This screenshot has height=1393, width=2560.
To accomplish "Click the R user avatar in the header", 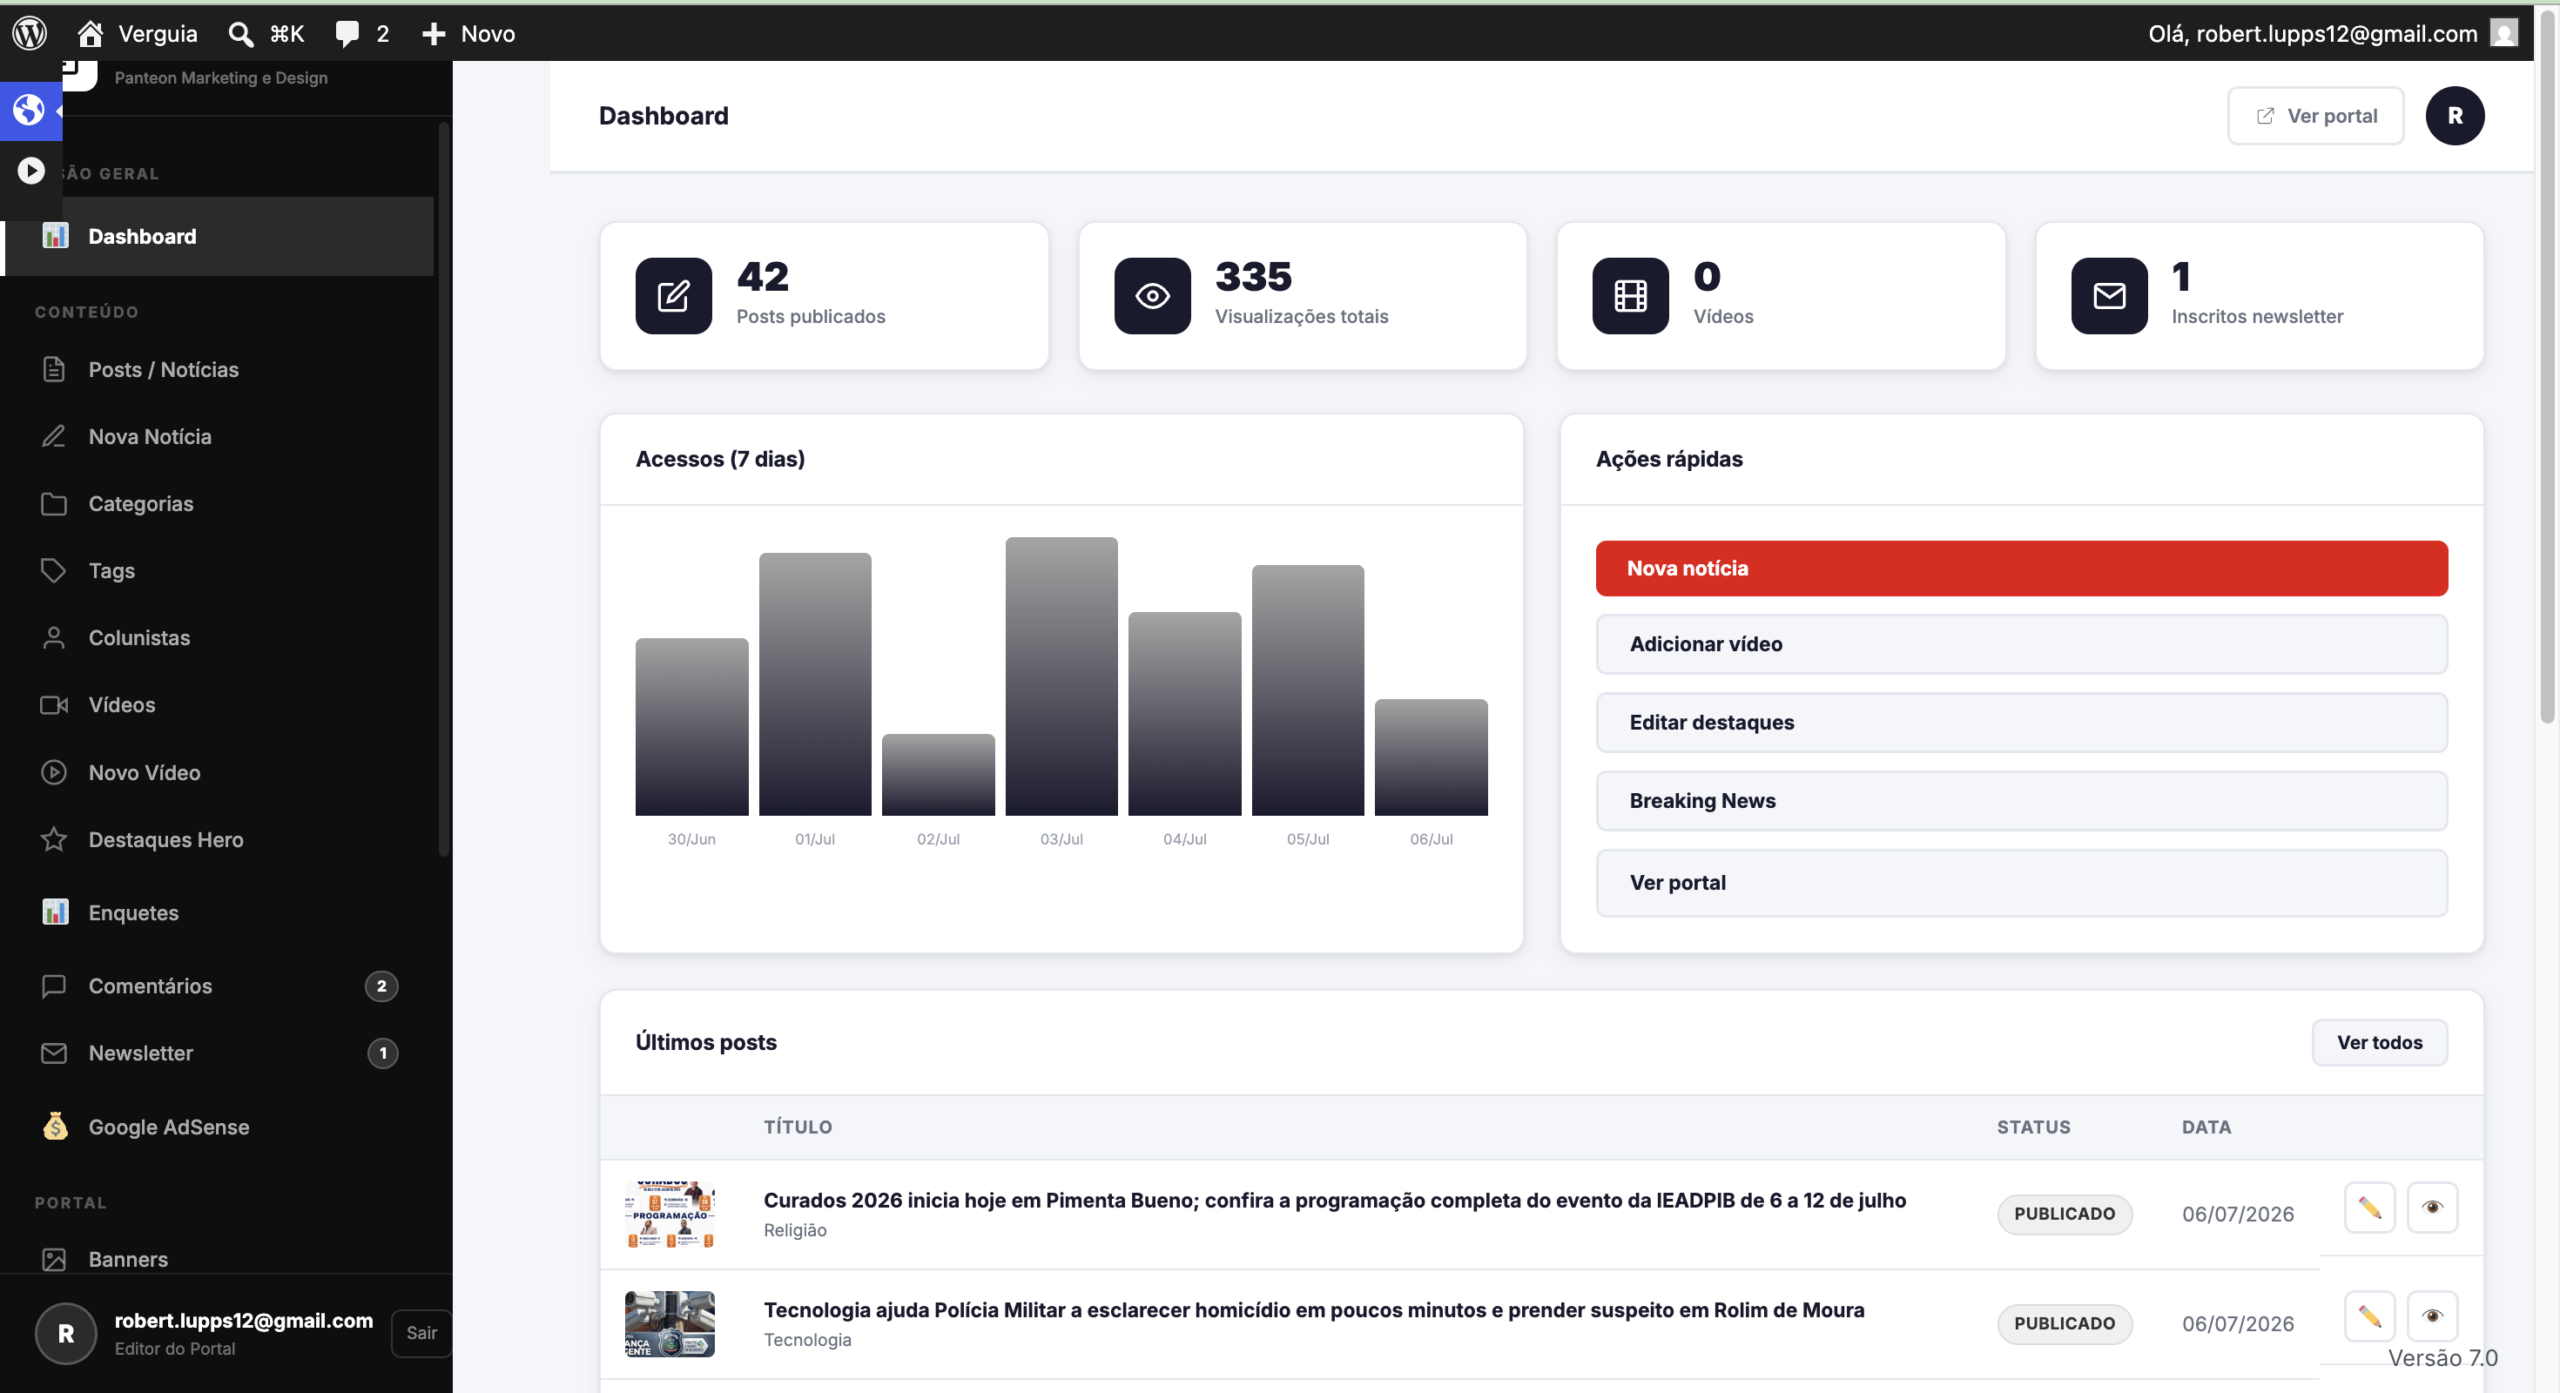I will click(2454, 116).
